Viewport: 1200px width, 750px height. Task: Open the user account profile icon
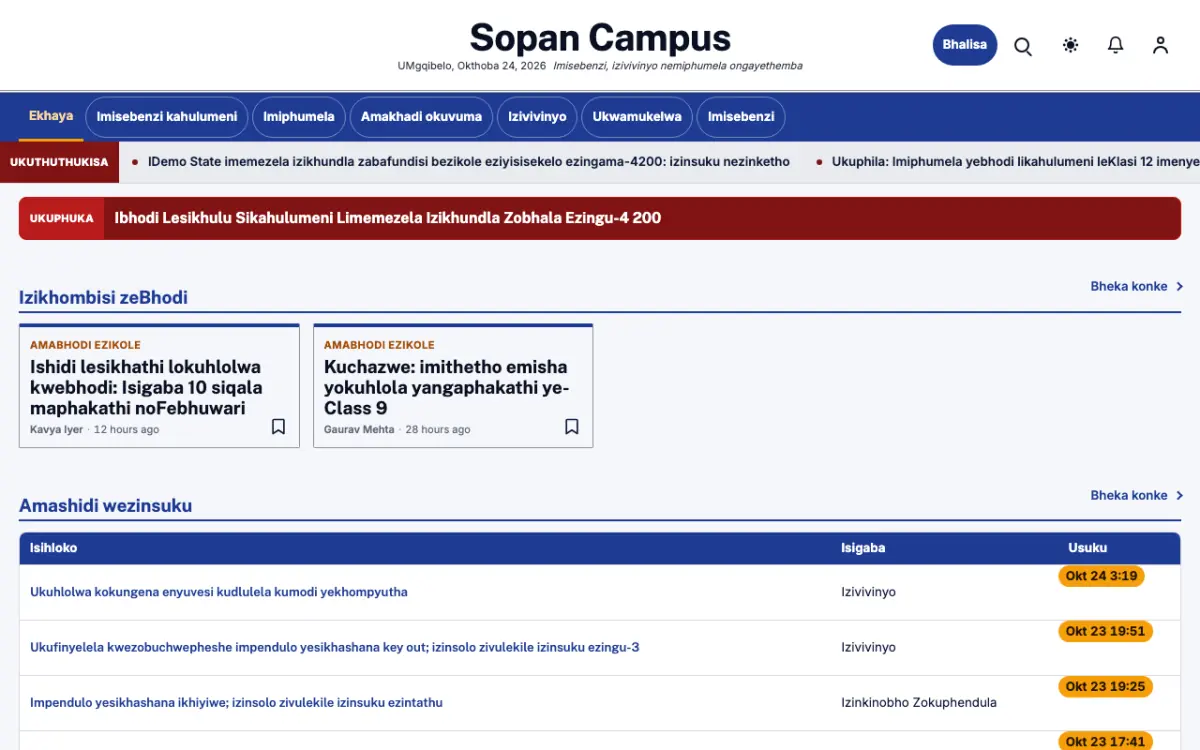[1160, 45]
